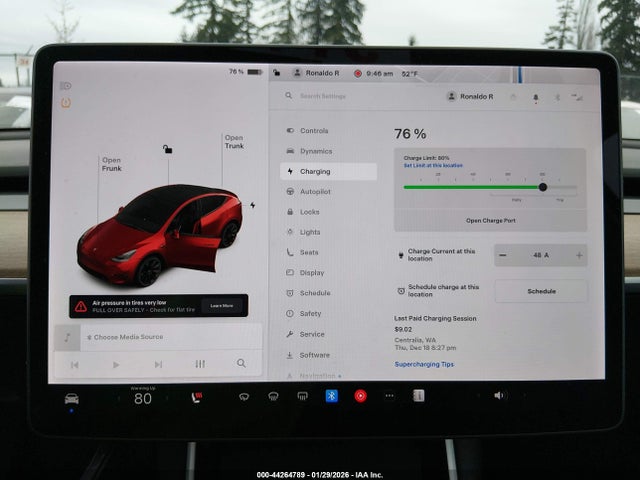
Task: Tap the 76 % battery indicator in status bar
Action: (245, 72)
